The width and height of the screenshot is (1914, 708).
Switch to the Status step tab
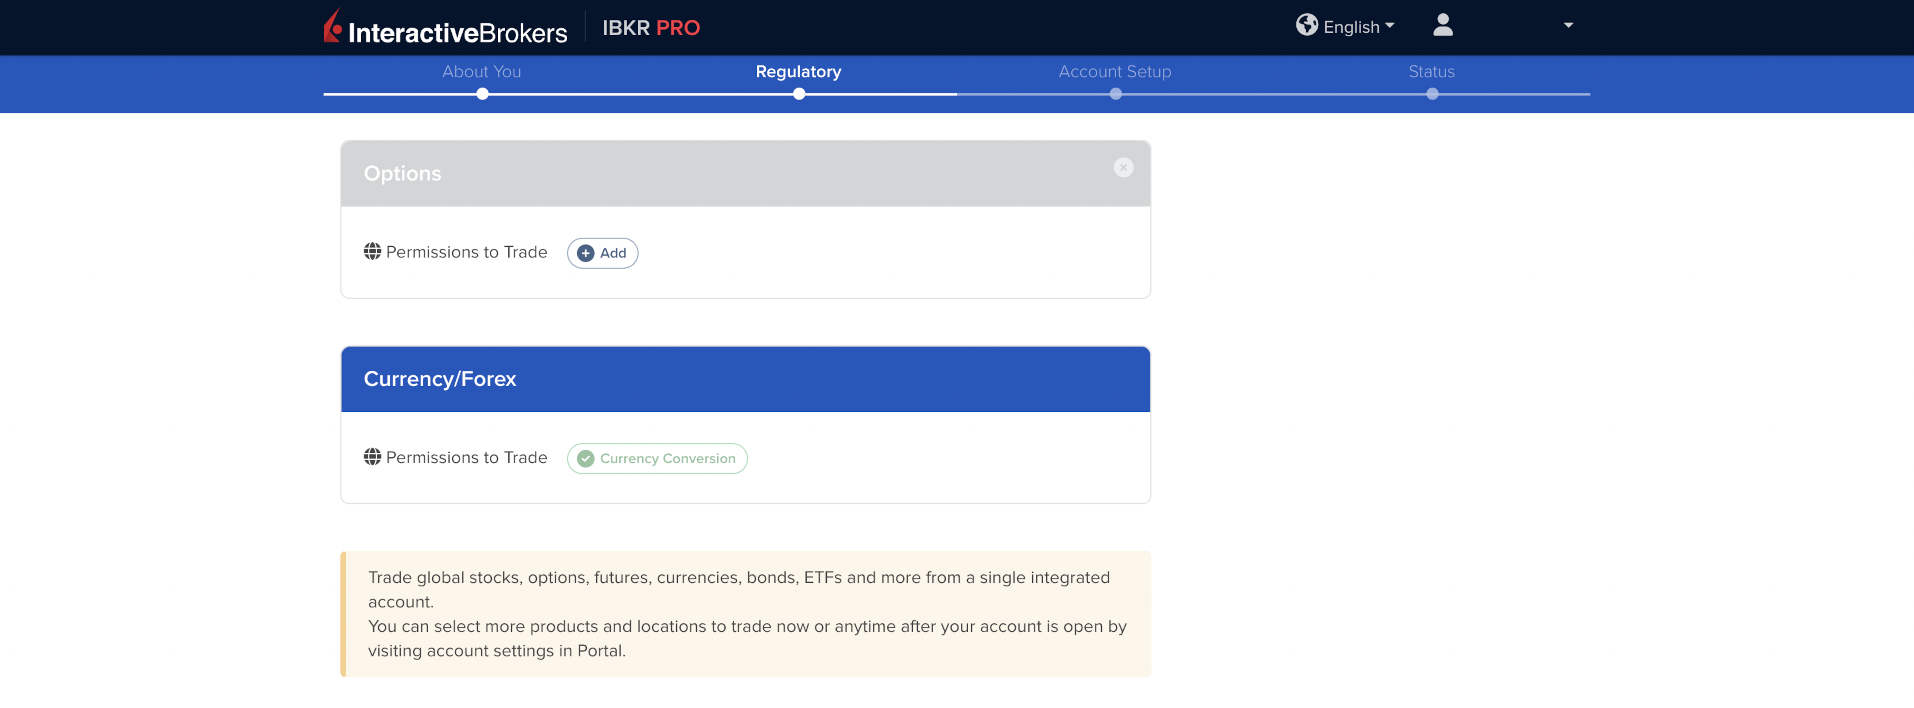coord(1431,72)
